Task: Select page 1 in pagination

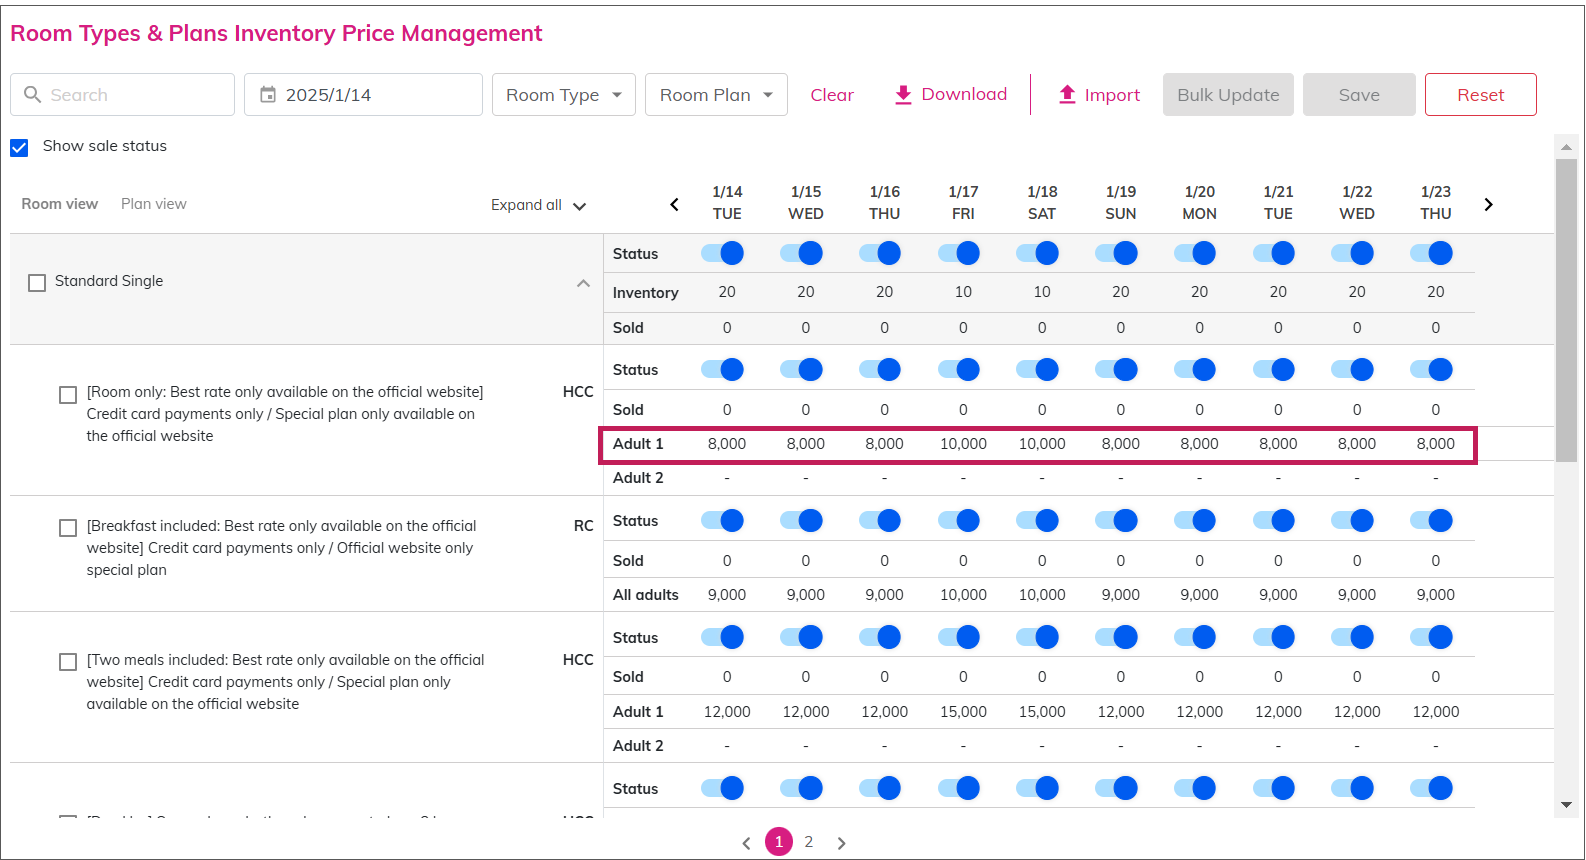Action: pos(779,842)
